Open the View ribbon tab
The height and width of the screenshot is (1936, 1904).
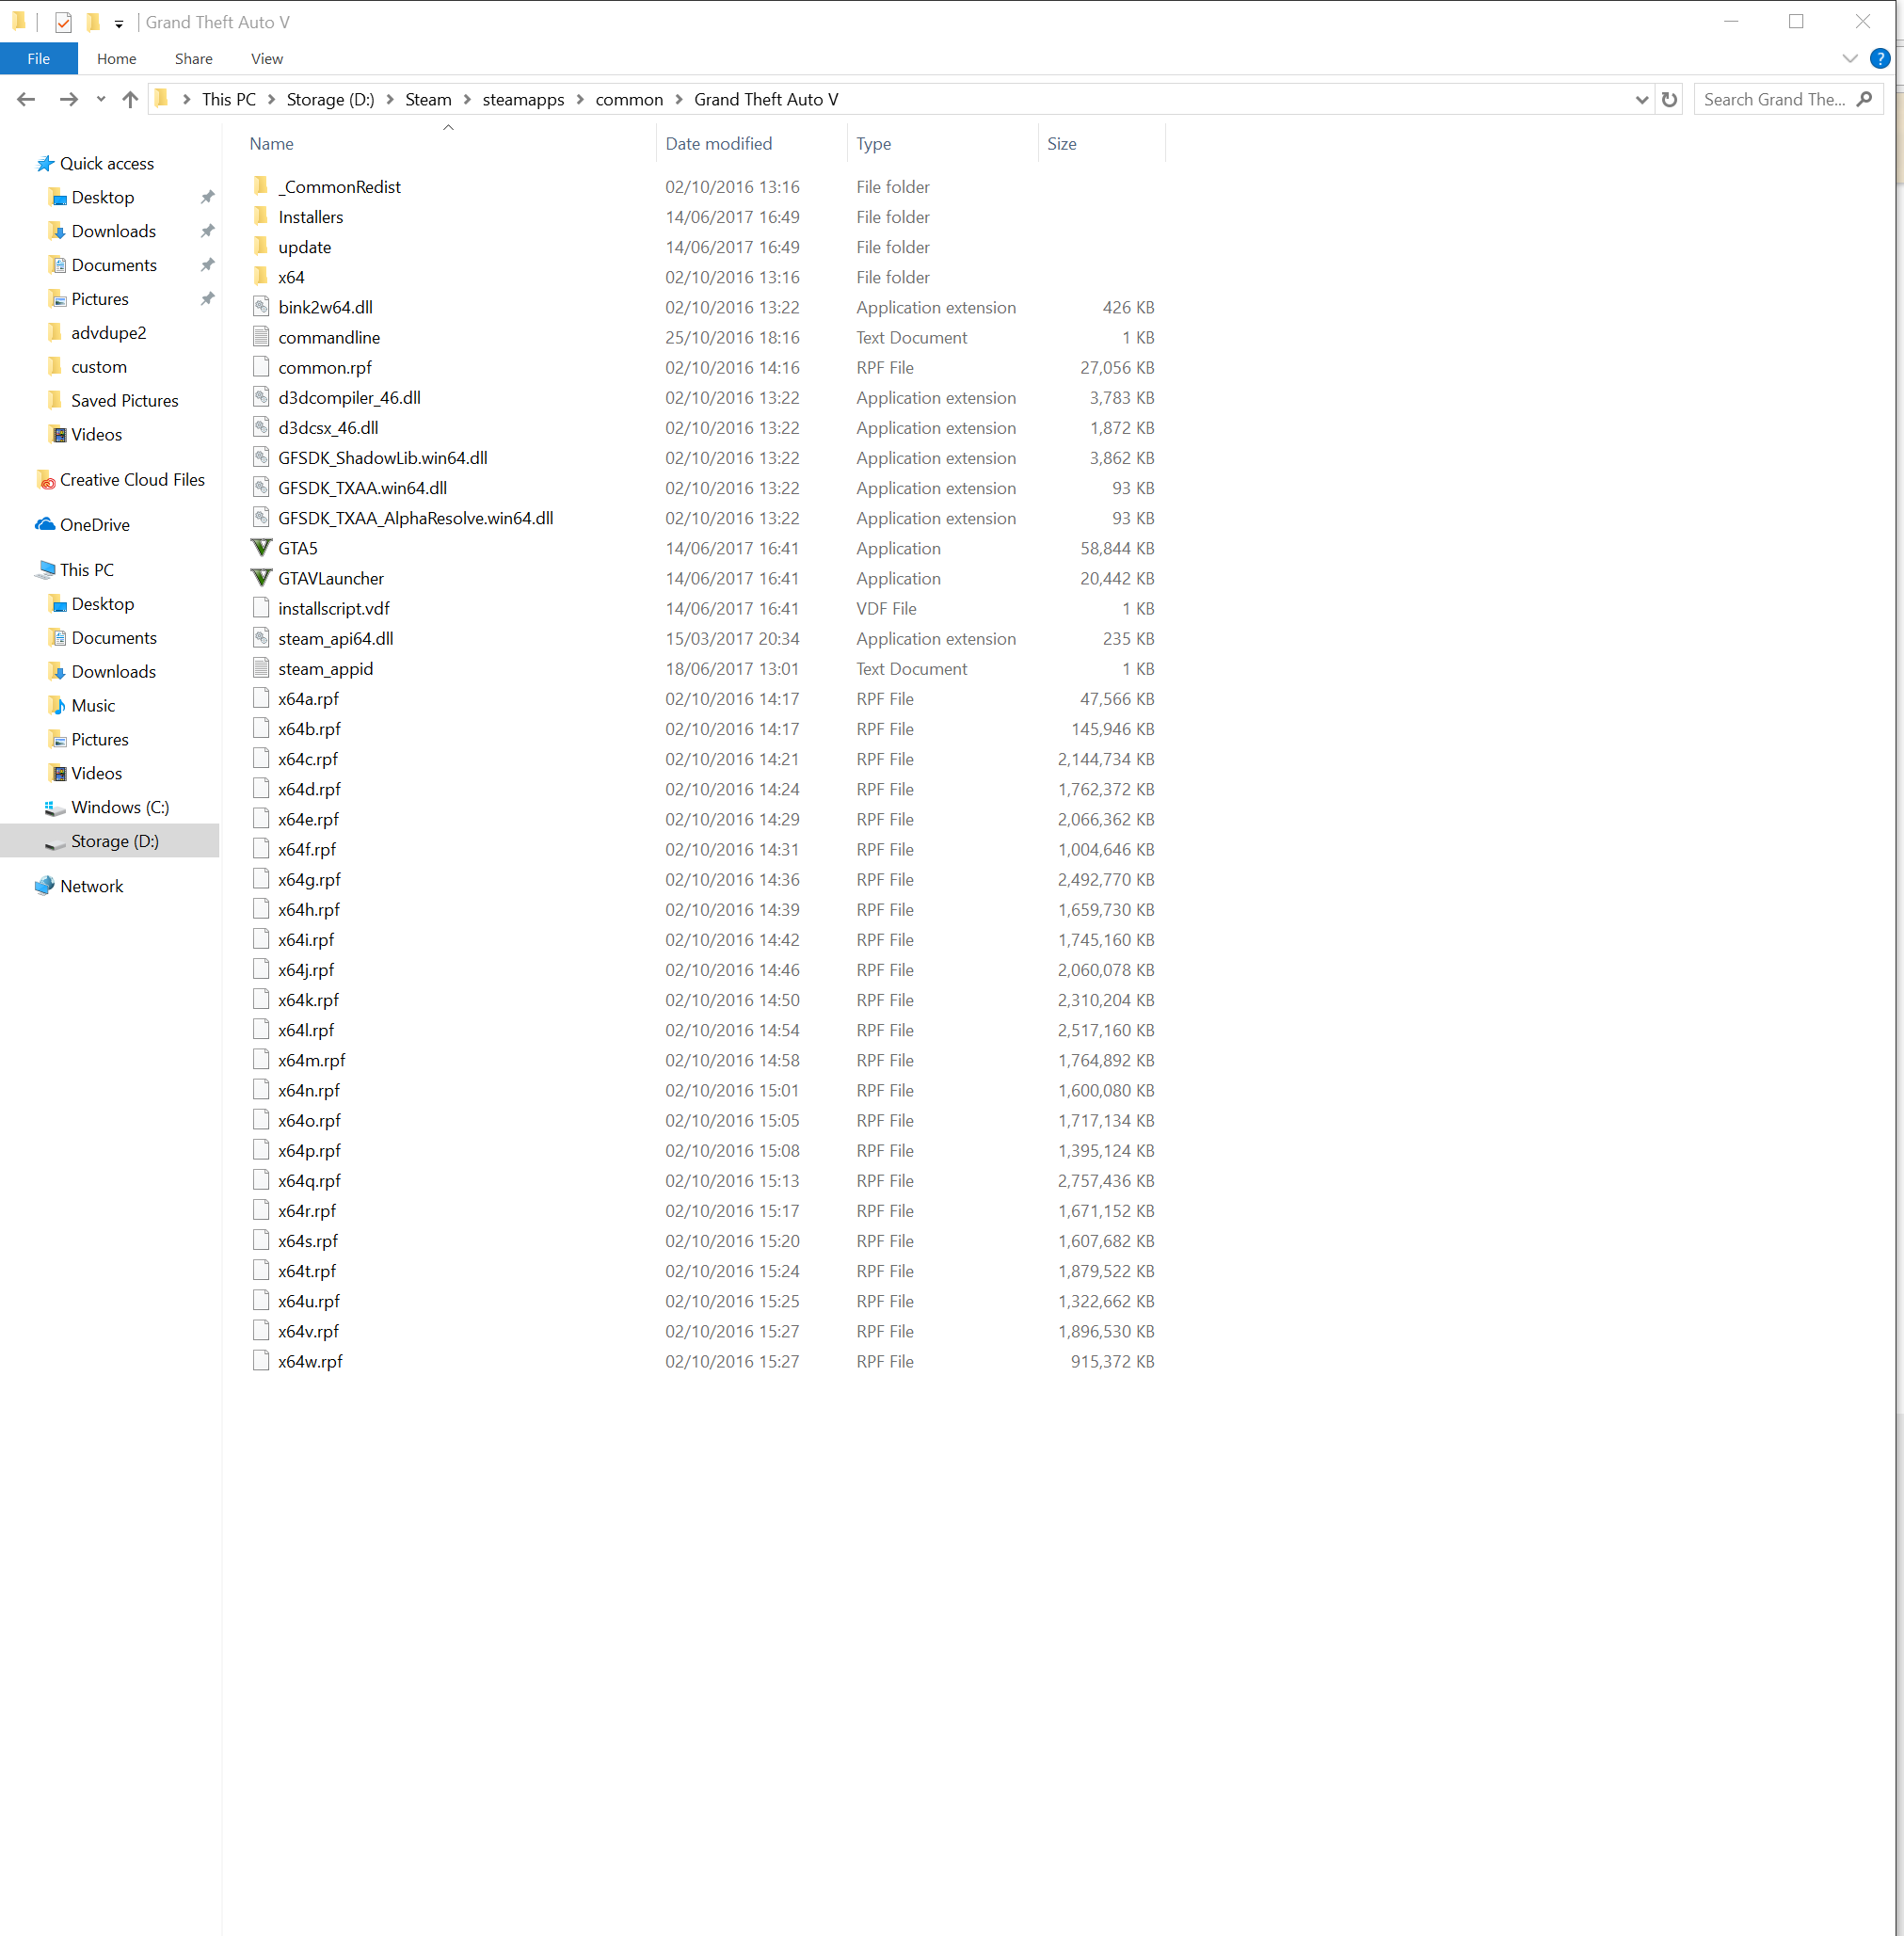266,59
